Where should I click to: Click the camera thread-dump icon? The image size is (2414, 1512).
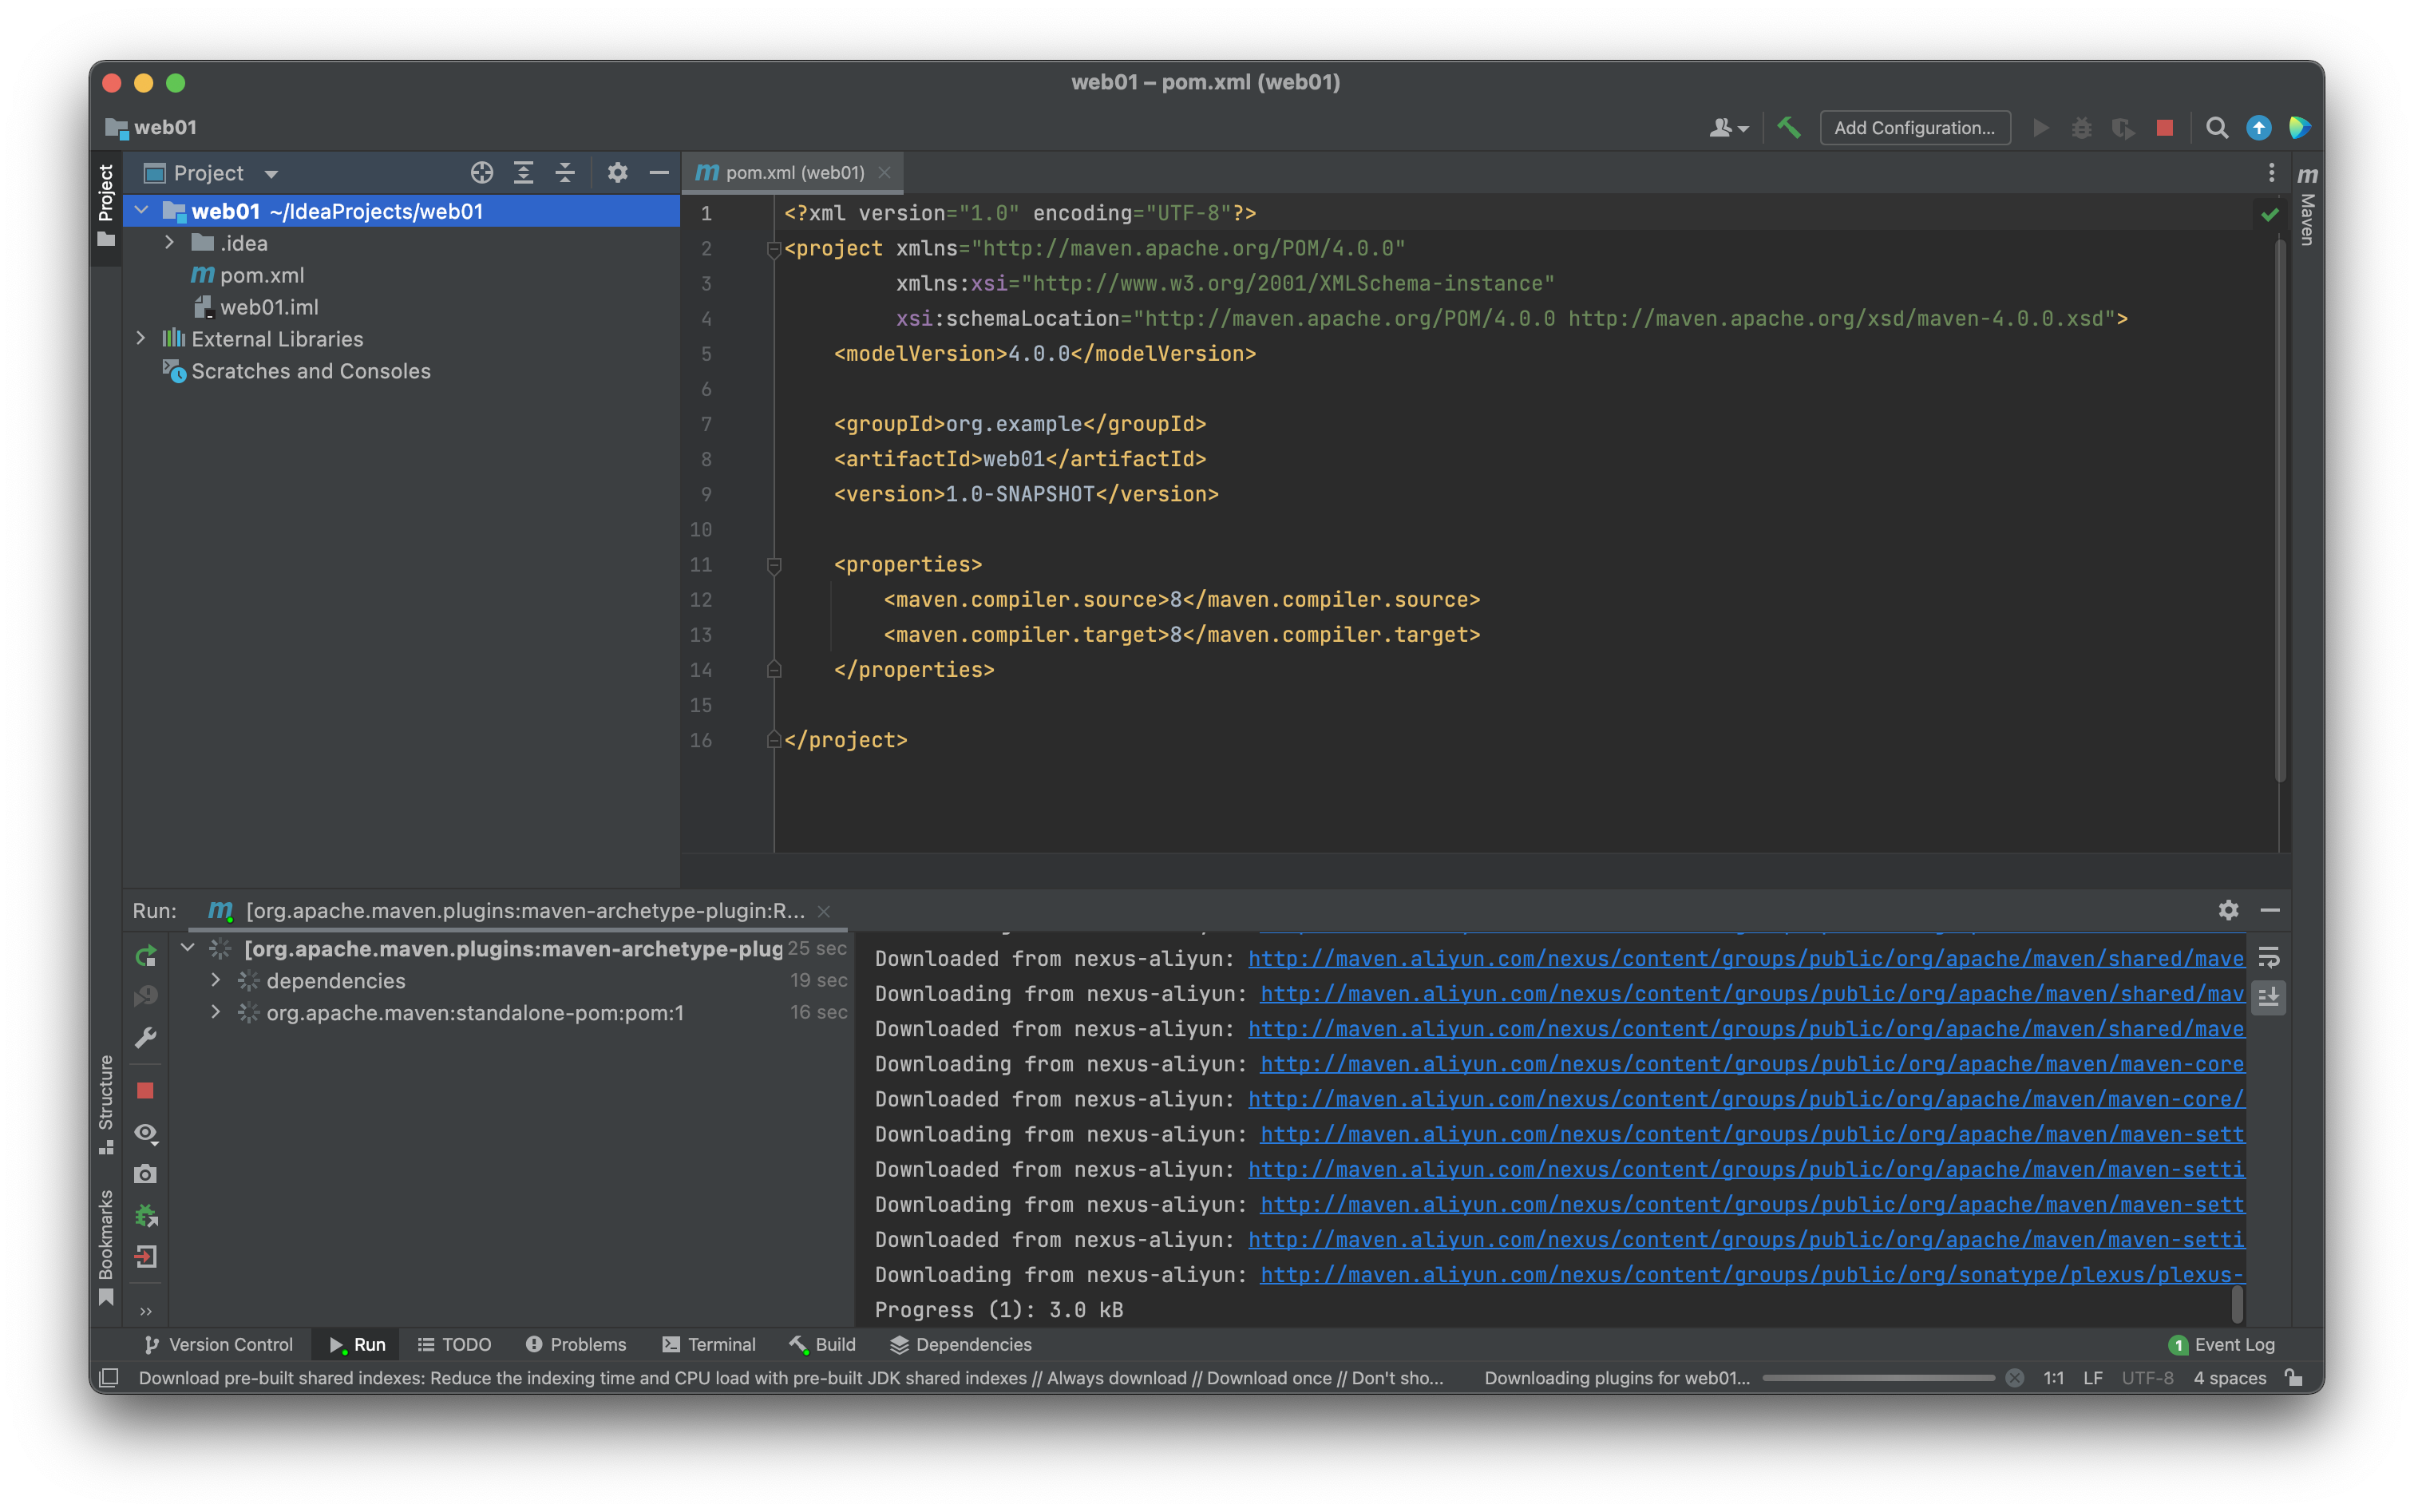146,1174
